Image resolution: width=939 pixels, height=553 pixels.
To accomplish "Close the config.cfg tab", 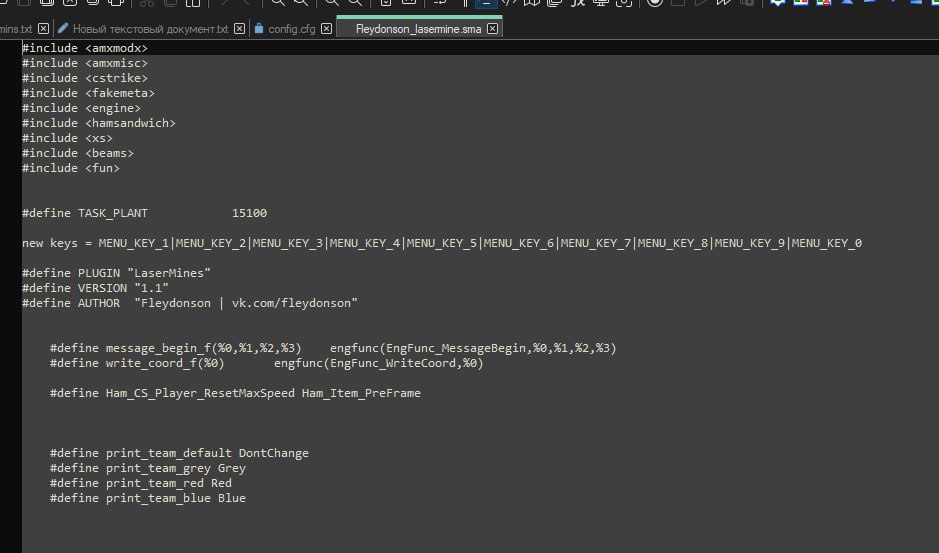I will pyautogui.click(x=326, y=28).
